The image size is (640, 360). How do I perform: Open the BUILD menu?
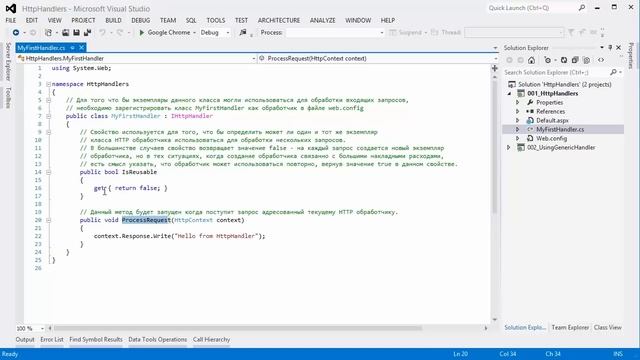[113, 20]
